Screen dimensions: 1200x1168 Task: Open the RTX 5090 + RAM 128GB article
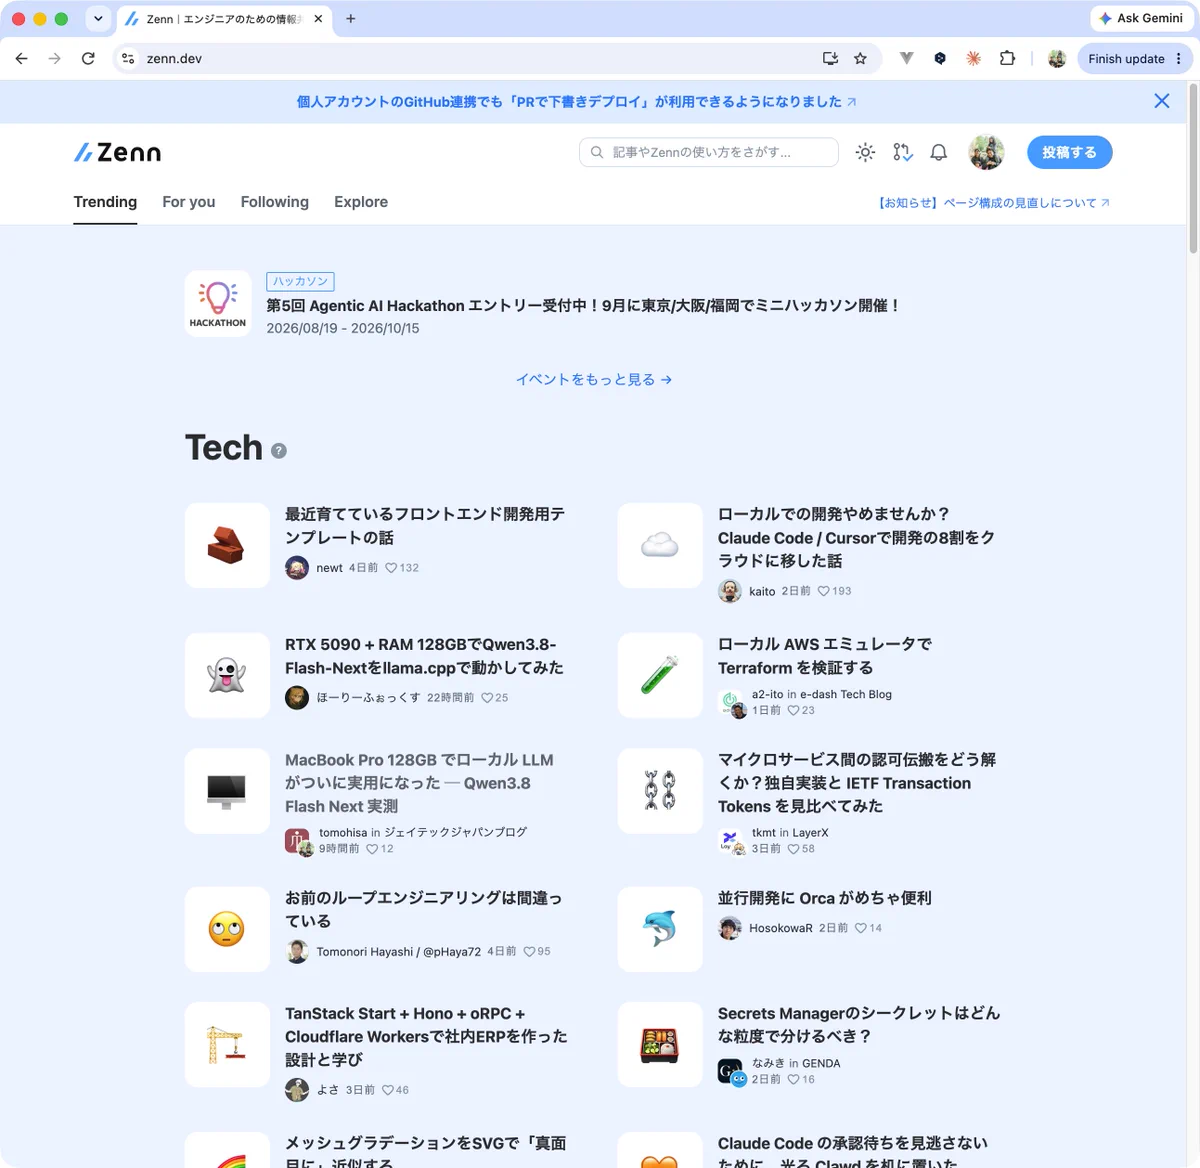point(424,656)
